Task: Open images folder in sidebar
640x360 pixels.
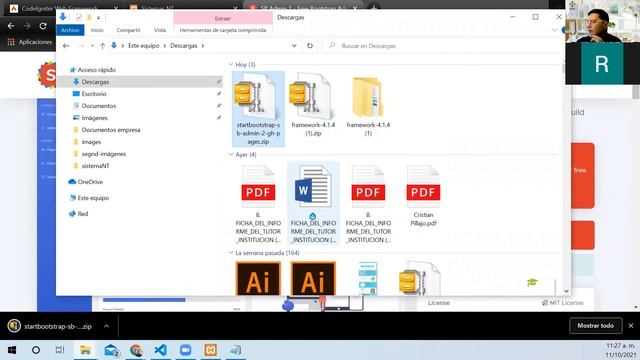Action: pos(87,142)
